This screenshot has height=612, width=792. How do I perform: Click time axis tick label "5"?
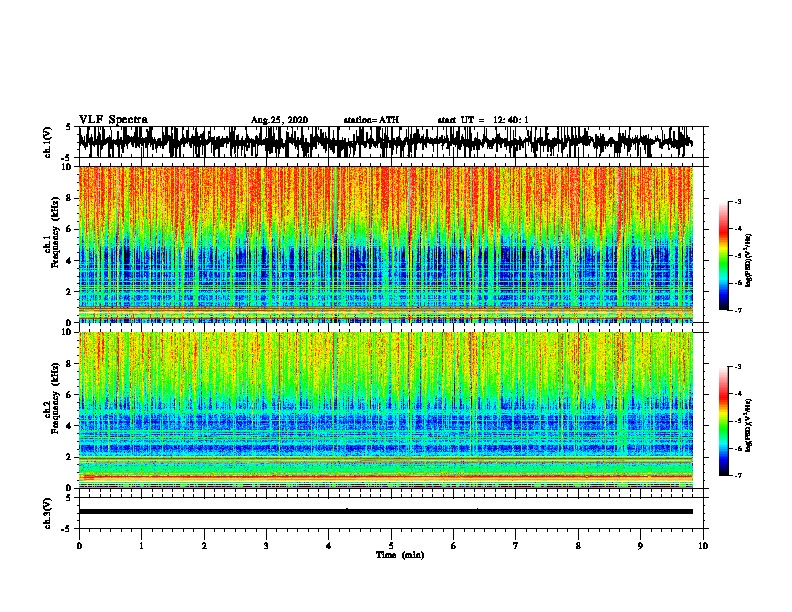[391, 546]
